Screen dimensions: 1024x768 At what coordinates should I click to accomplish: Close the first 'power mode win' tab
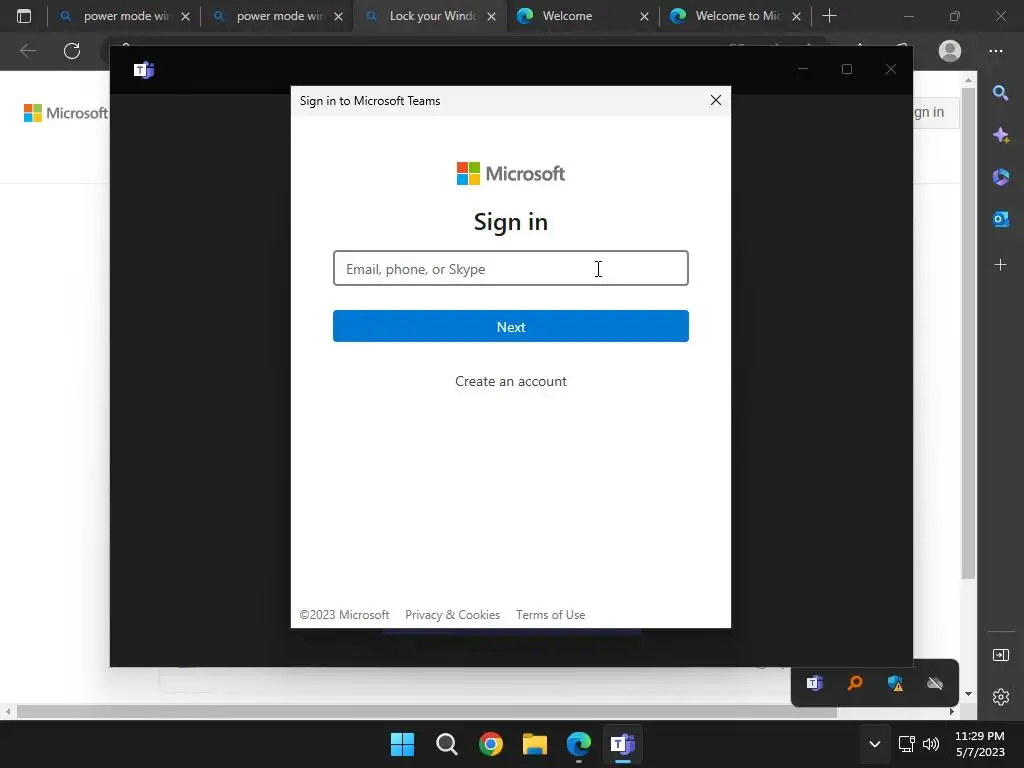pos(185,16)
